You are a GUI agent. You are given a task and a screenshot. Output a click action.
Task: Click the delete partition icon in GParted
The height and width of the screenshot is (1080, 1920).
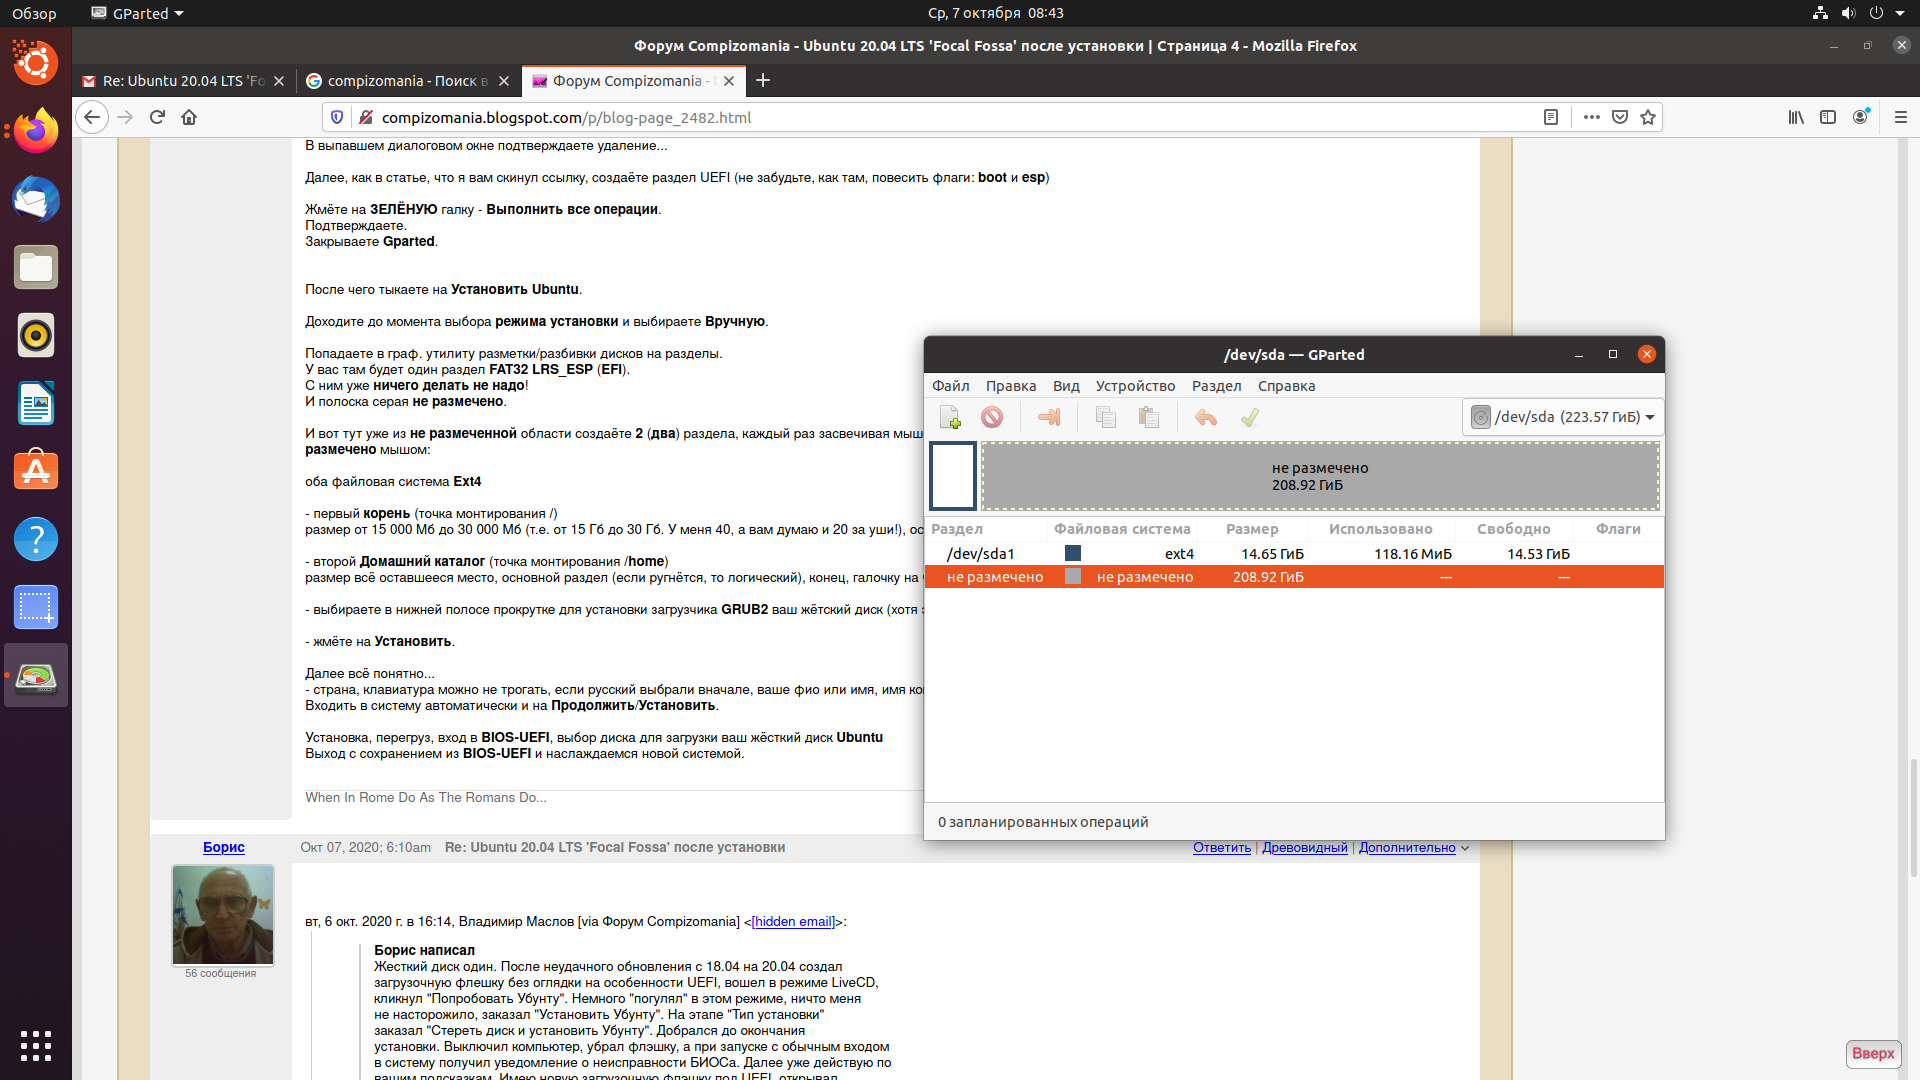pos(991,417)
